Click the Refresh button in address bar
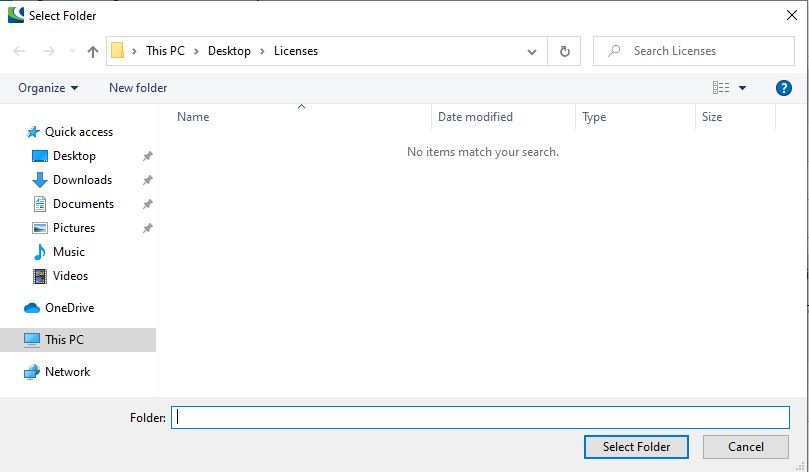809x472 pixels. (x=565, y=51)
